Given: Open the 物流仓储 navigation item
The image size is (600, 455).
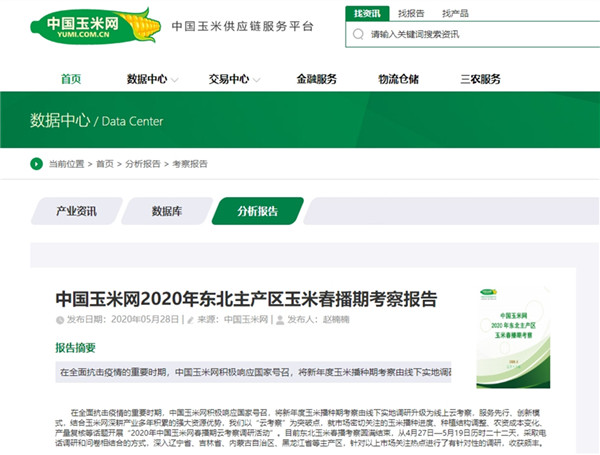Looking at the screenshot, I should 398,79.
